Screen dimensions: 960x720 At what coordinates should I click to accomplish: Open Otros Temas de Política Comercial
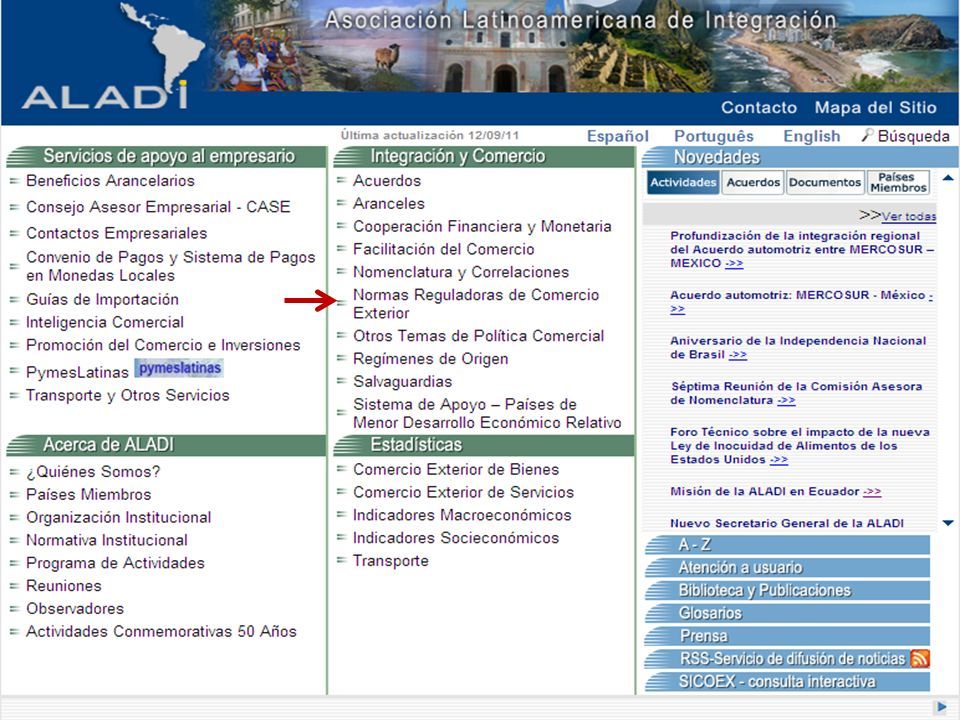478,336
